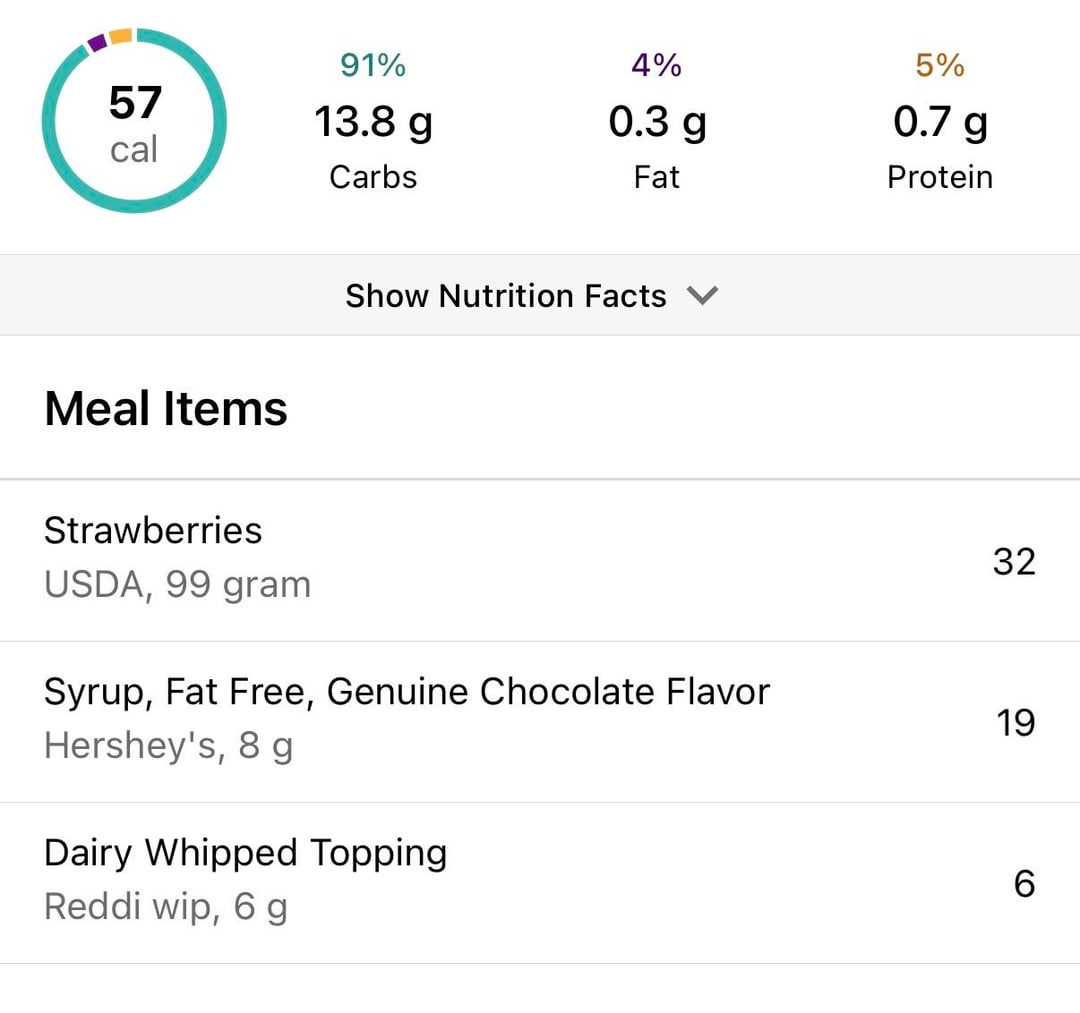Viewport: 1080px width, 1013px height.
Task: Click the Reddi wip, 6 g serving text
Action: pos(166,907)
